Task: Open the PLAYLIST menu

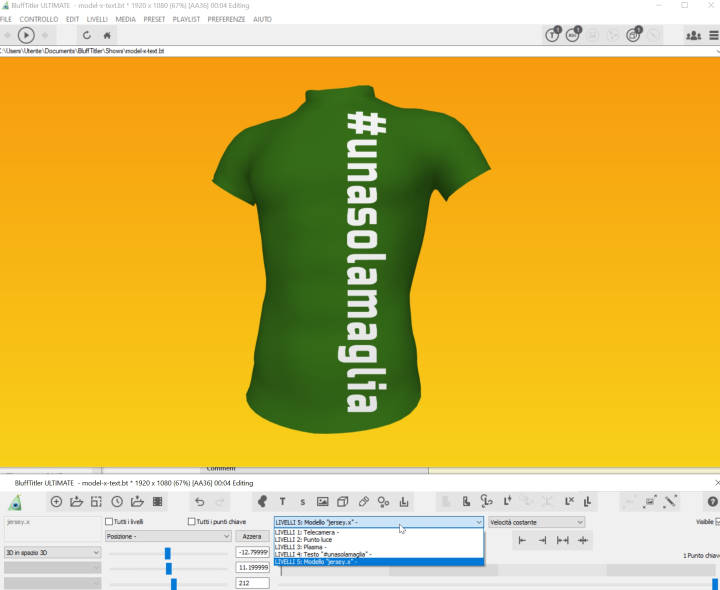Action: coord(186,19)
